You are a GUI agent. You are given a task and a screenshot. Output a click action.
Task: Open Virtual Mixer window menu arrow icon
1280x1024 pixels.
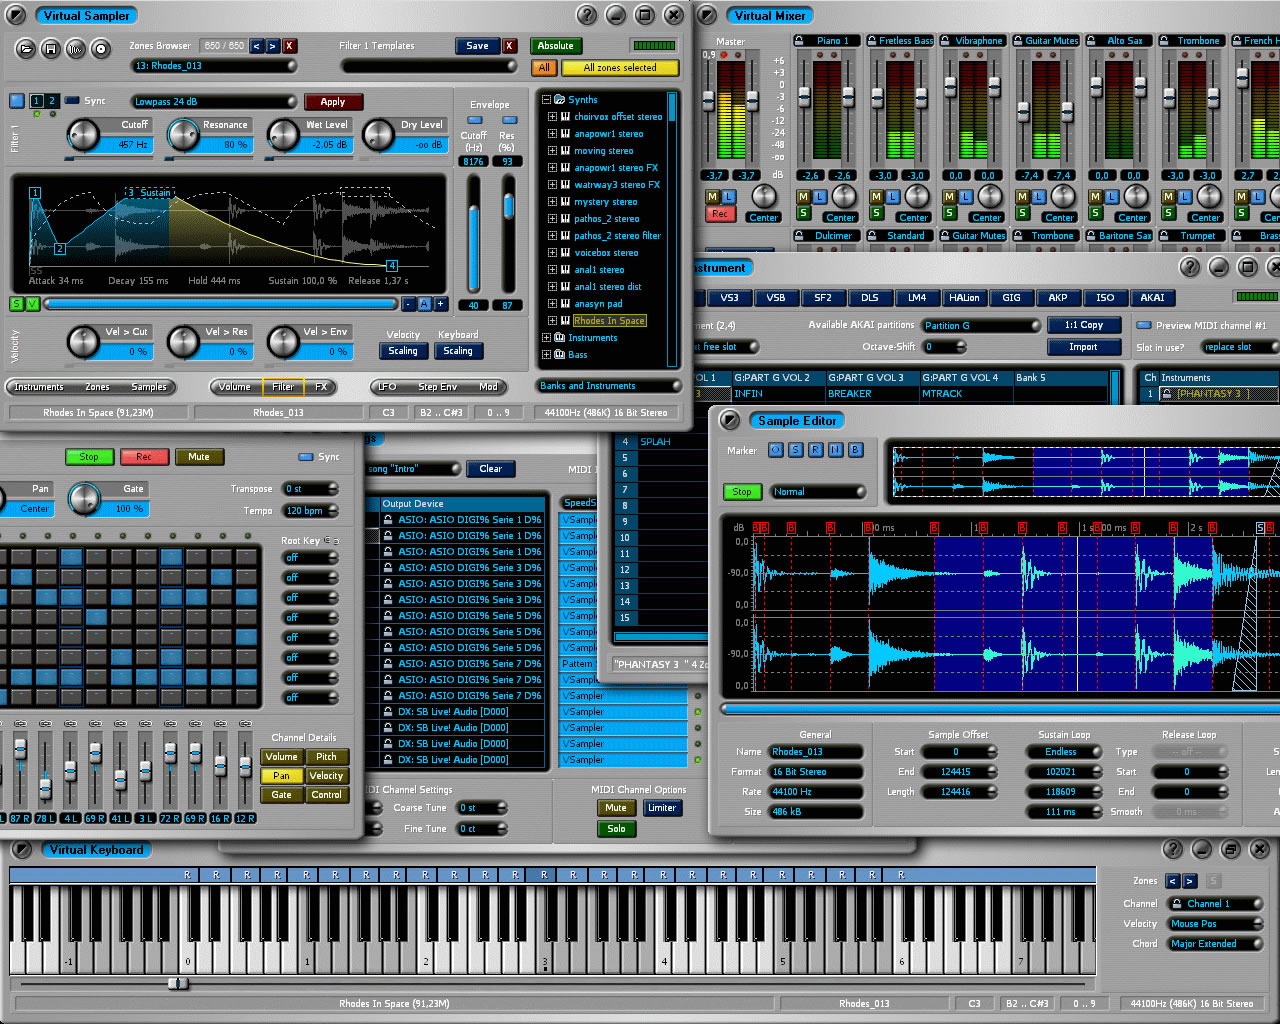point(707,15)
